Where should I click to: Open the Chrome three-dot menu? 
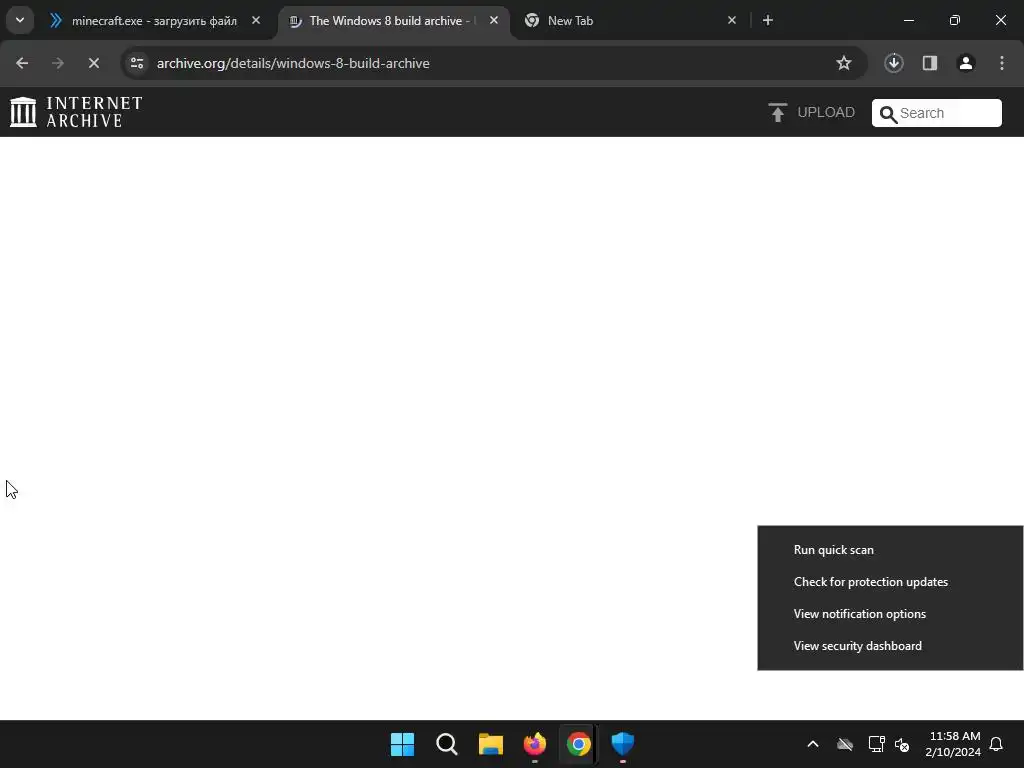point(1002,63)
